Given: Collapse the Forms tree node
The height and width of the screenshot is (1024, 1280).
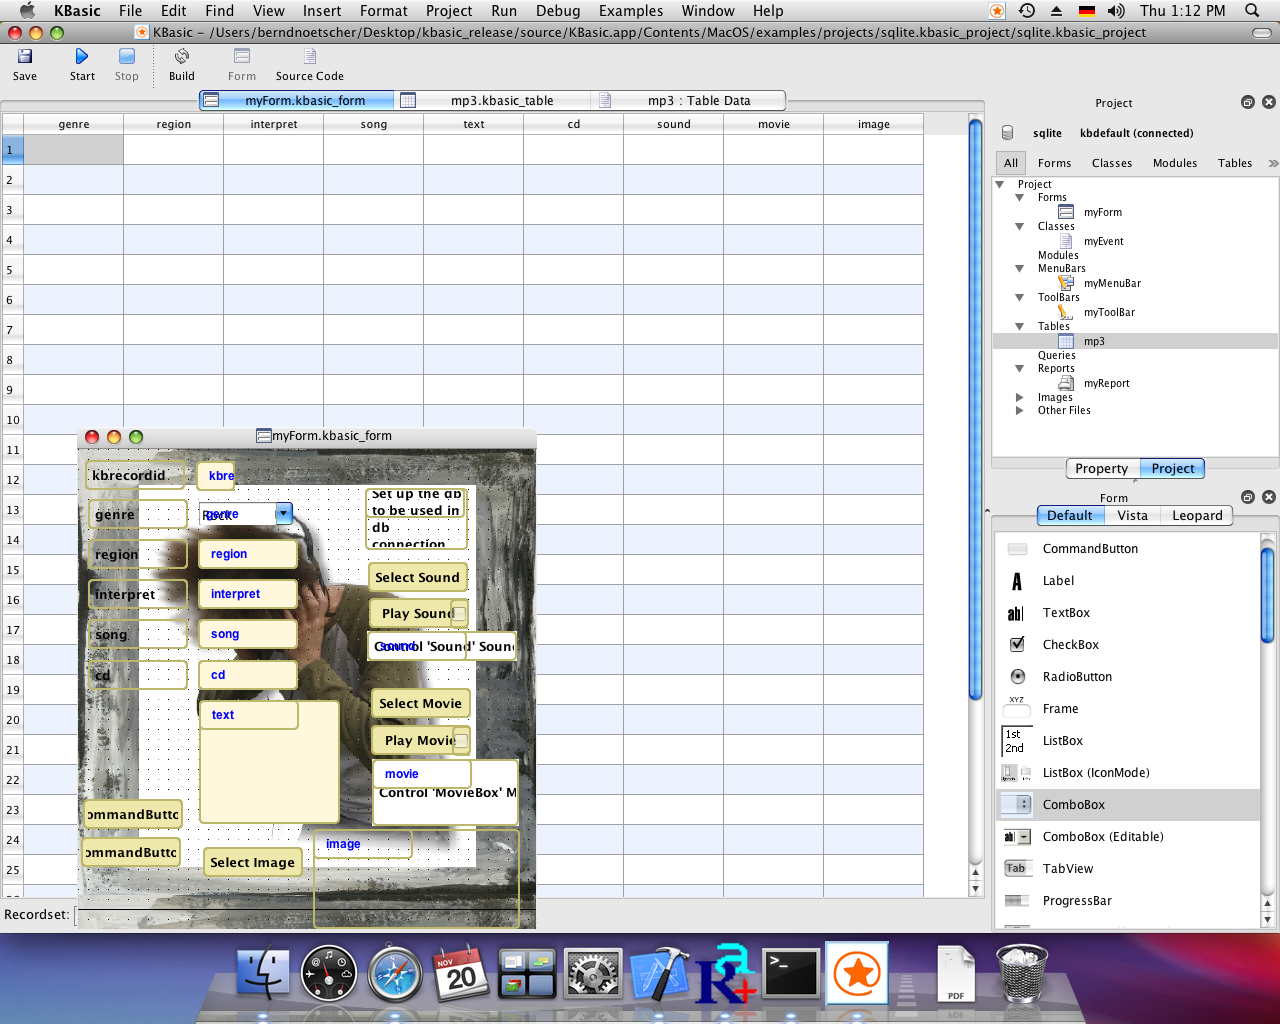Looking at the screenshot, I should coord(1019,198).
